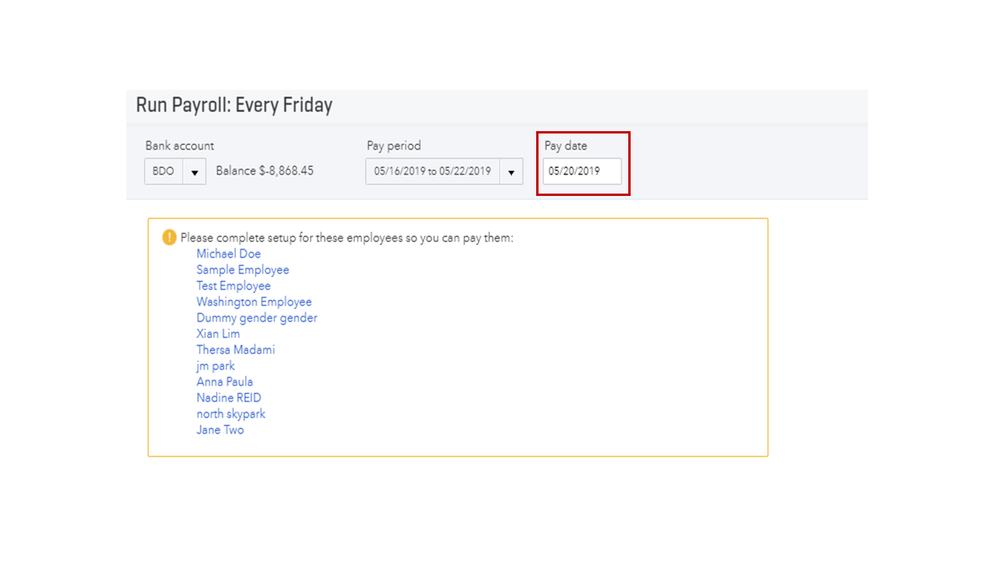Select the Anna Paula link

(225, 382)
